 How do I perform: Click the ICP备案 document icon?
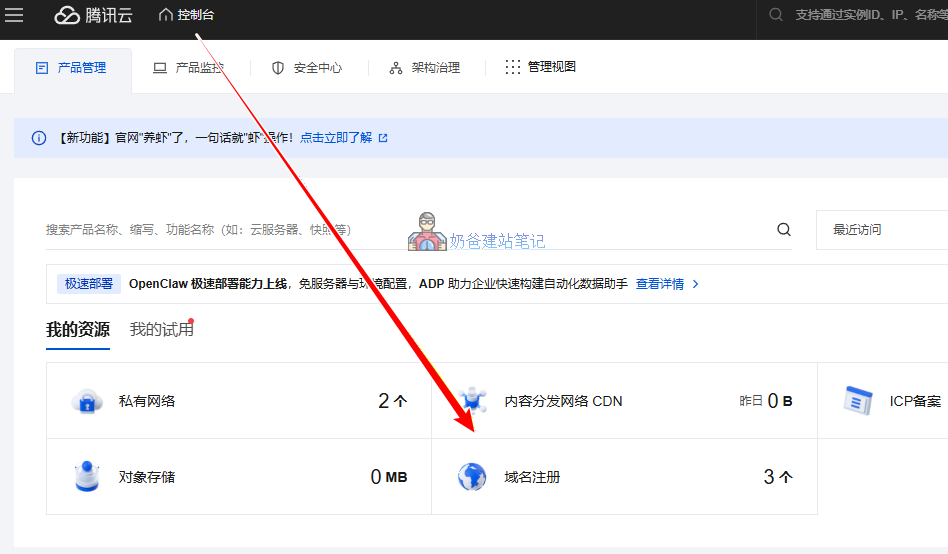pyautogui.click(x=858, y=400)
